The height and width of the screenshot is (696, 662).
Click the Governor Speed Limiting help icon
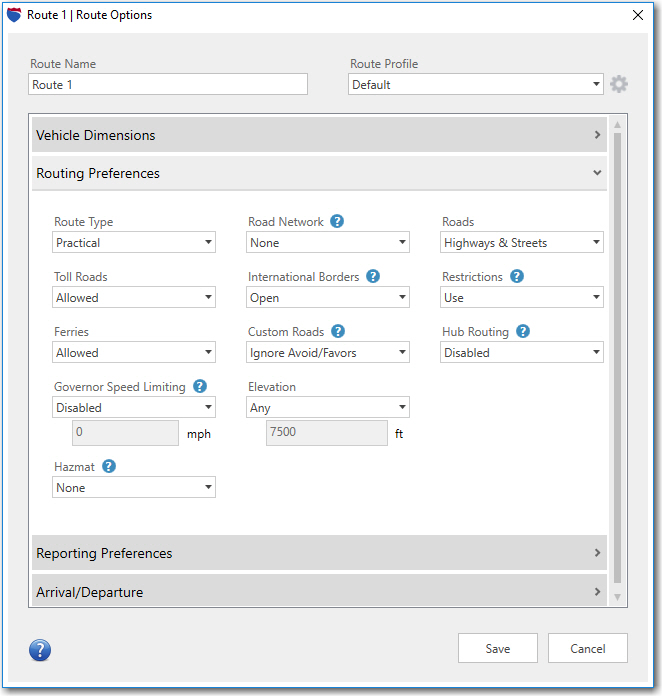pos(200,386)
